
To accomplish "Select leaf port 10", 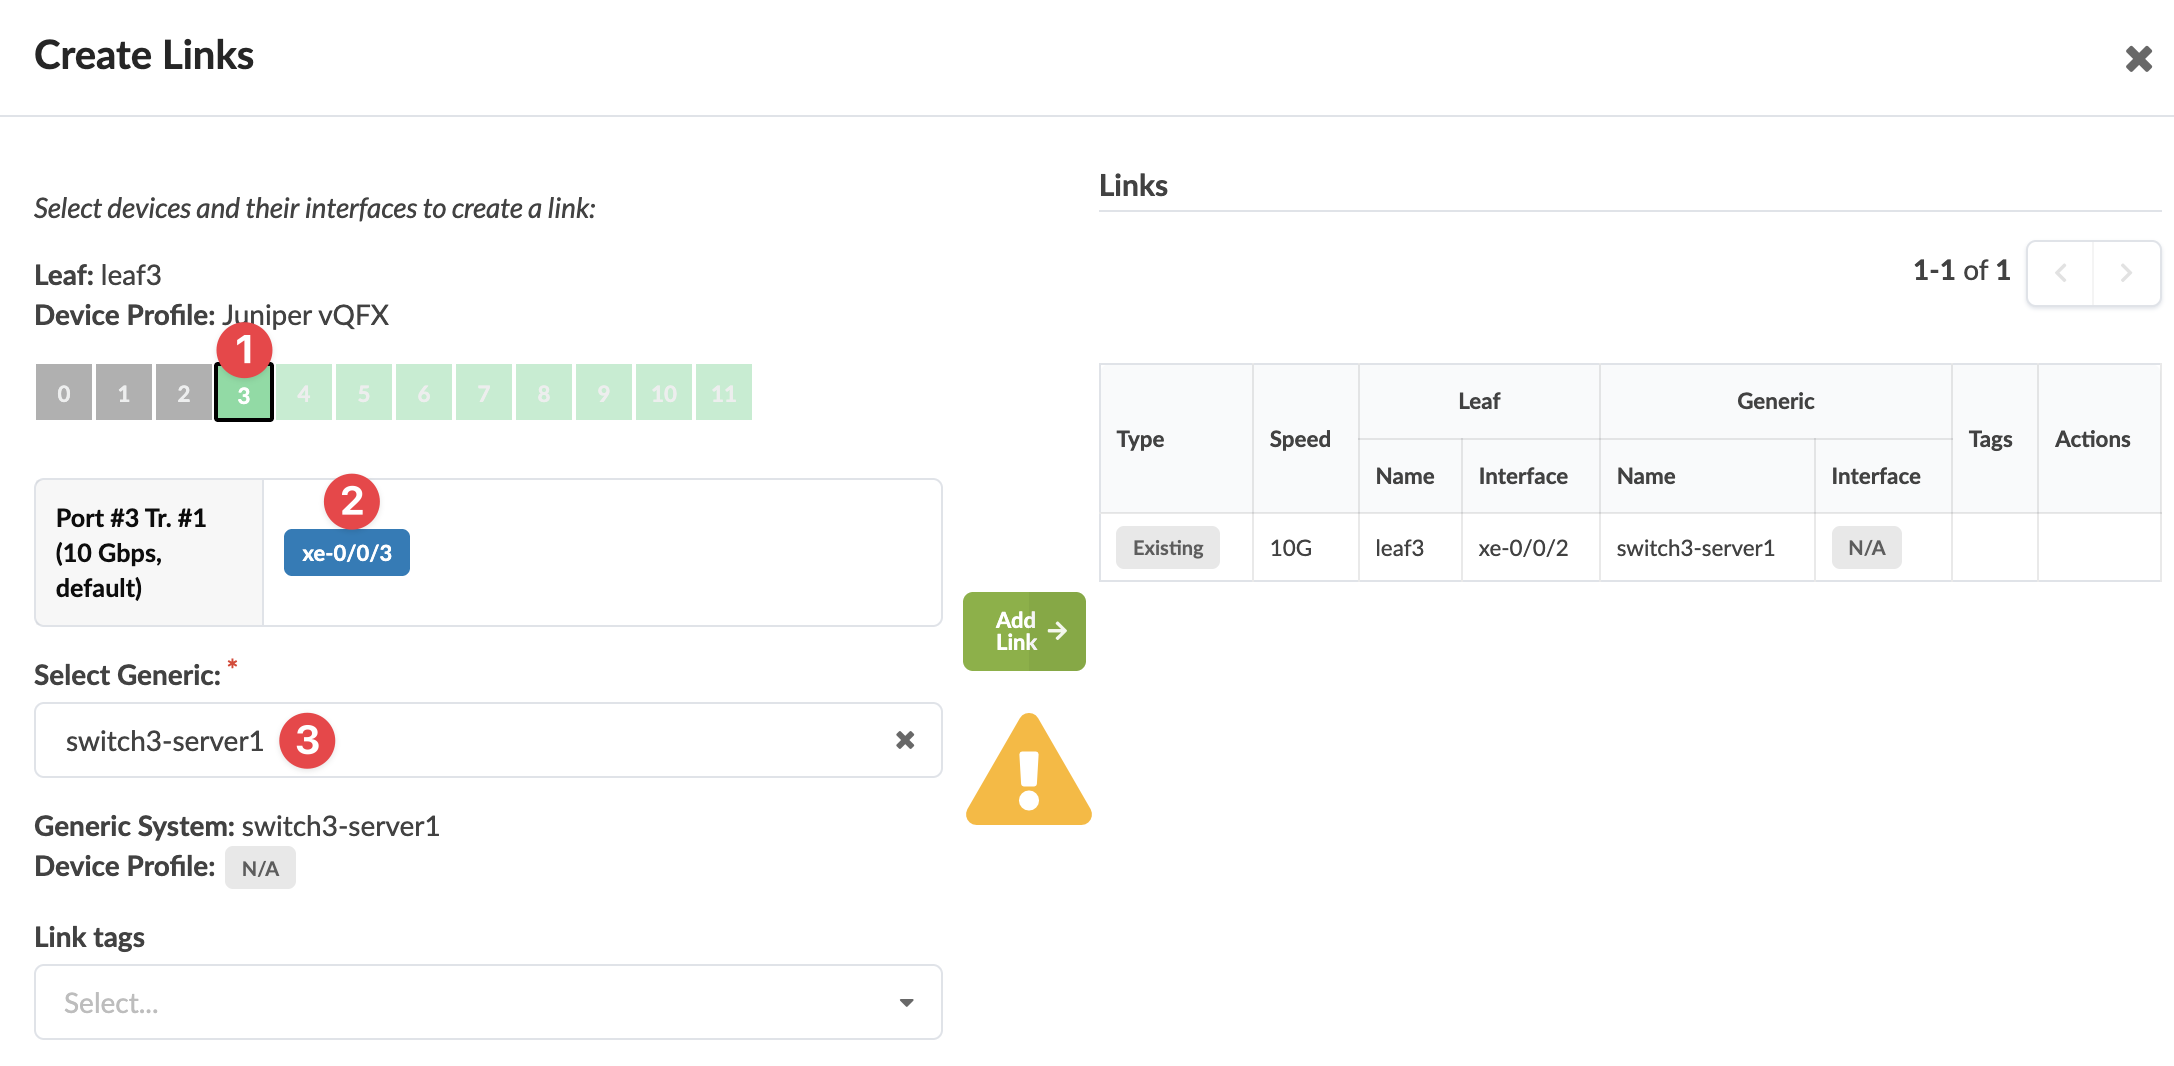I will [664, 393].
